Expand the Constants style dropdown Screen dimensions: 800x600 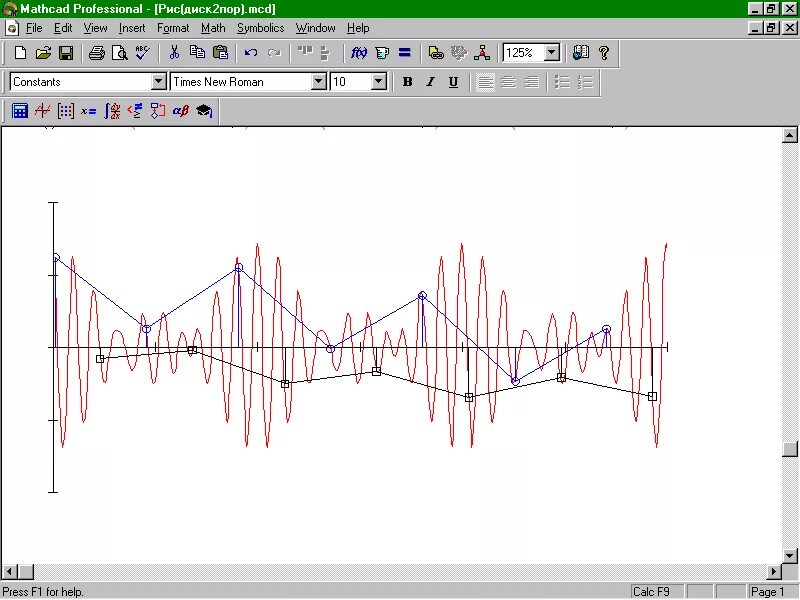[159, 82]
